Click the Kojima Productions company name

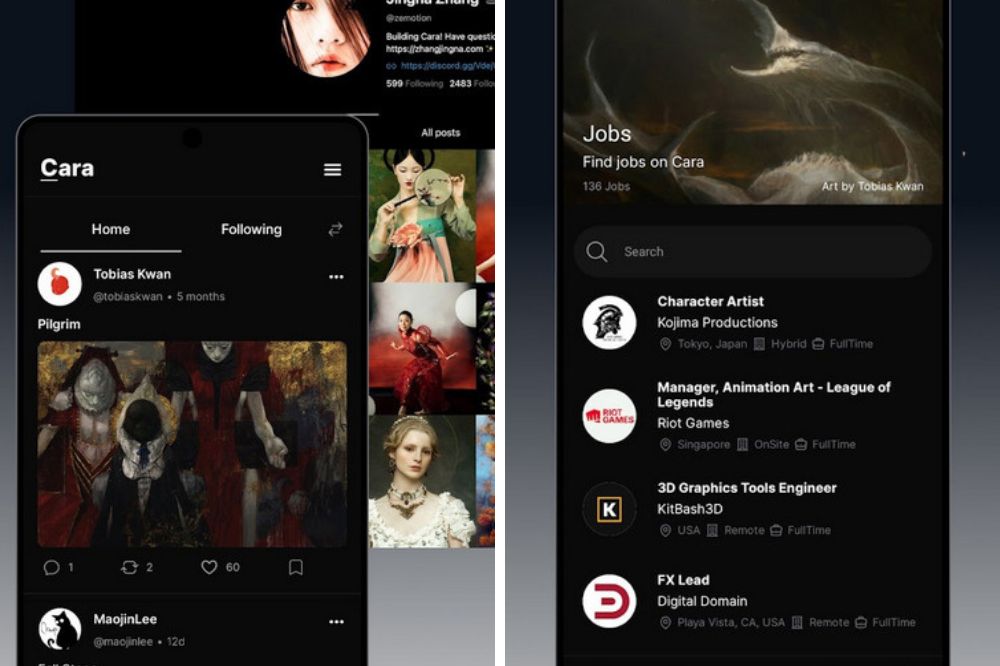click(717, 323)
